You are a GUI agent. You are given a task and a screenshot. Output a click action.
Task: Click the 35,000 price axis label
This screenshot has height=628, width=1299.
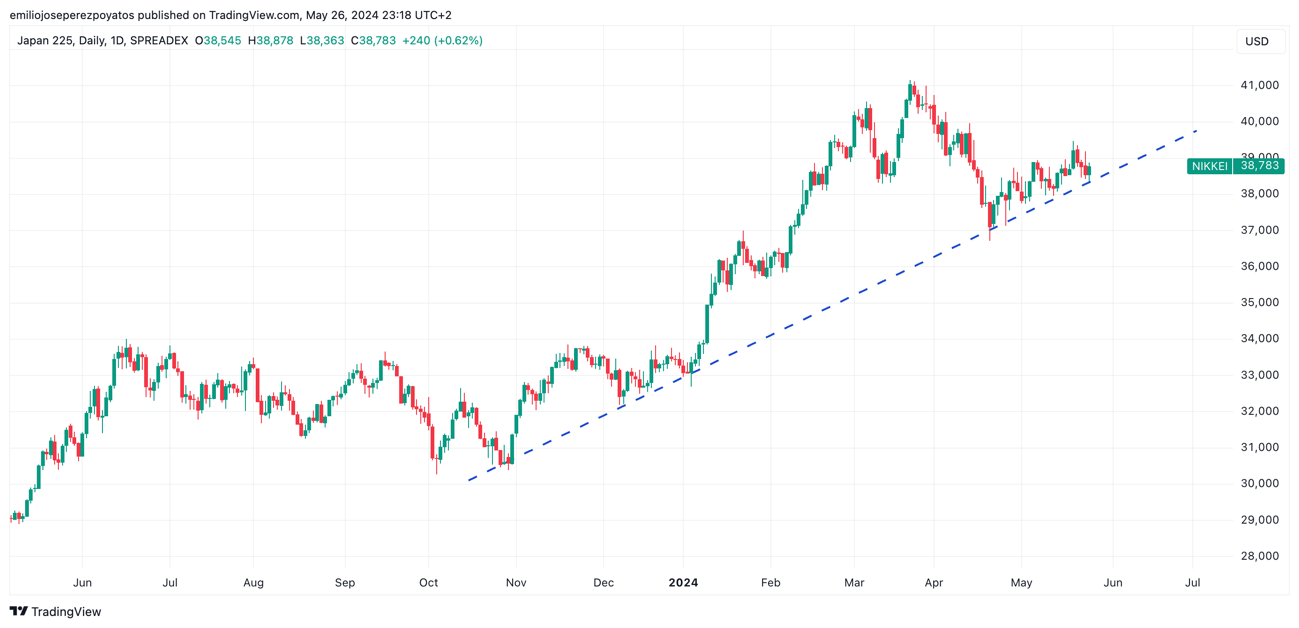(x=1258, y=302)
